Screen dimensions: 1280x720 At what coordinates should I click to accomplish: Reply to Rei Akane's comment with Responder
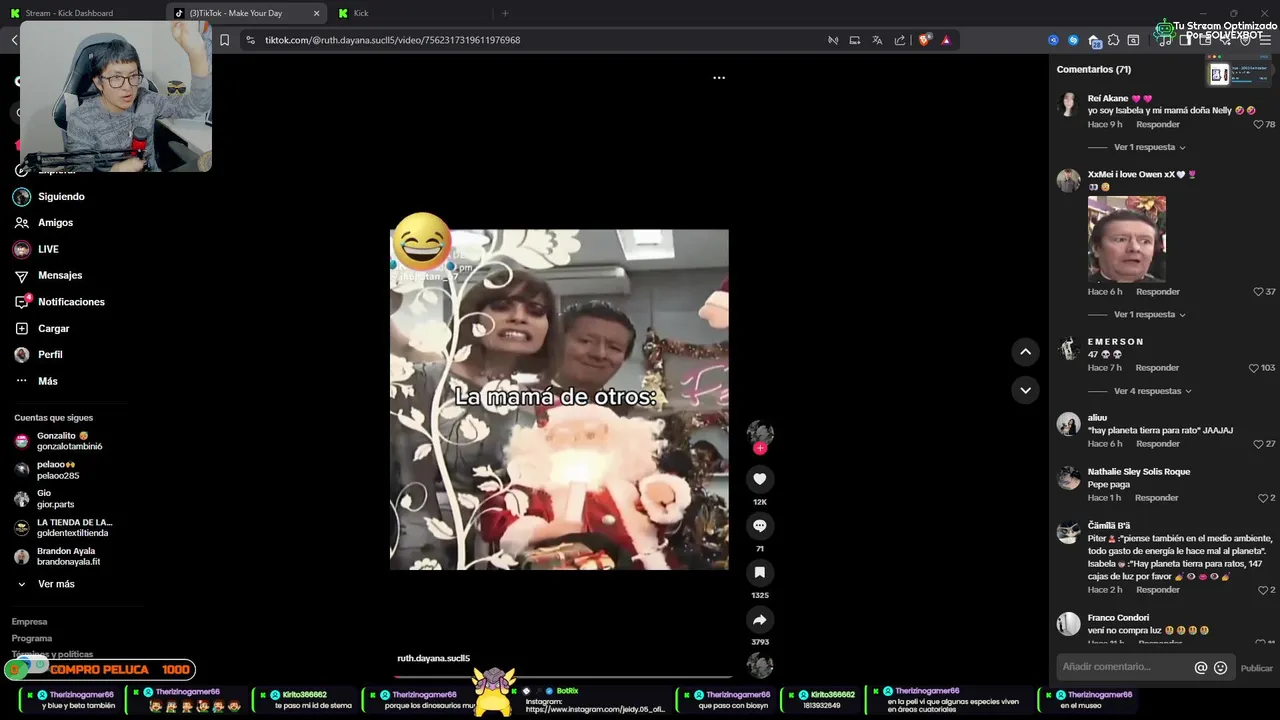(1158, 125)
